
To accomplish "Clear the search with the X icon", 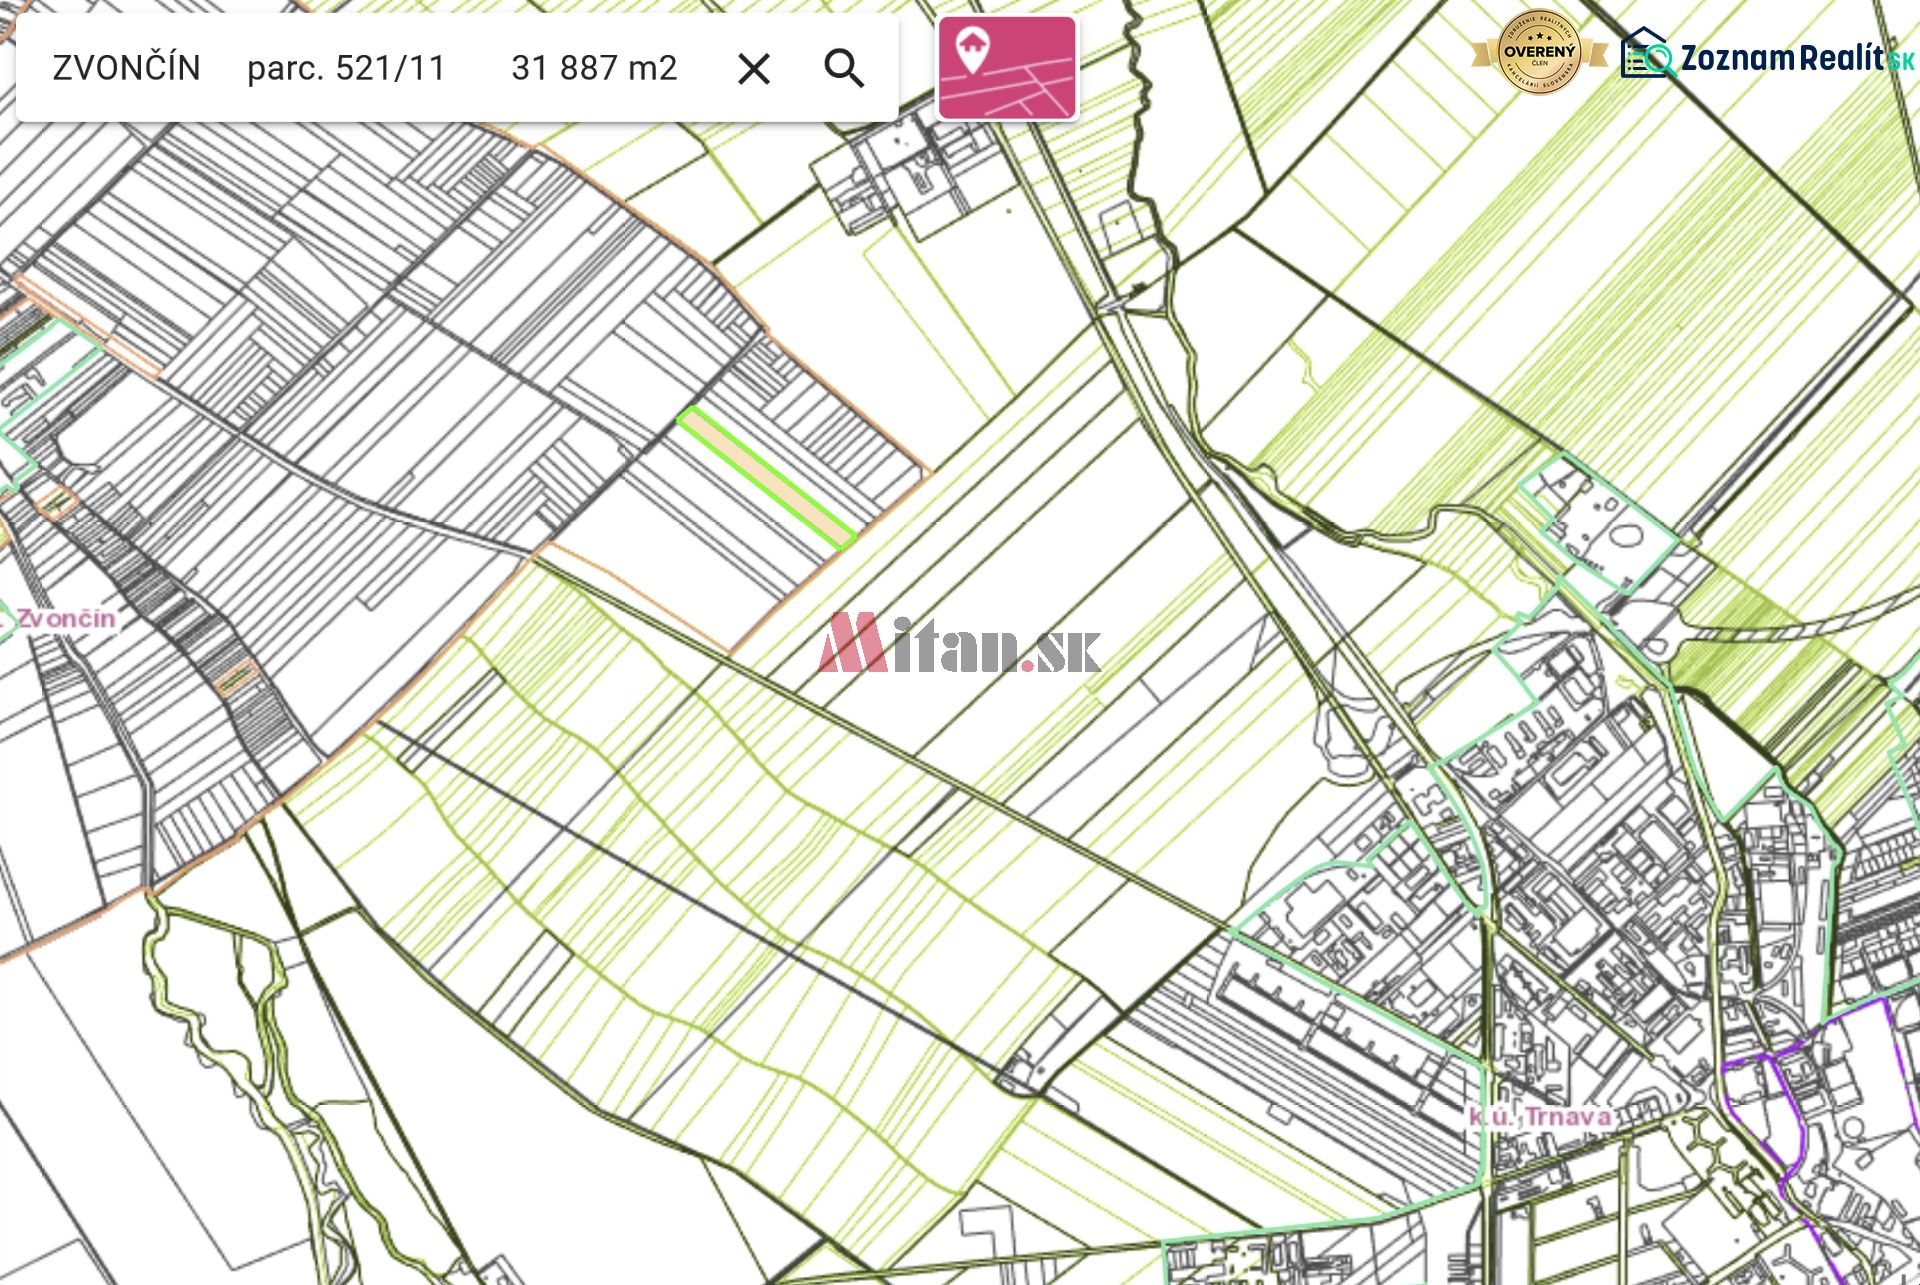I will coord(754,69).
